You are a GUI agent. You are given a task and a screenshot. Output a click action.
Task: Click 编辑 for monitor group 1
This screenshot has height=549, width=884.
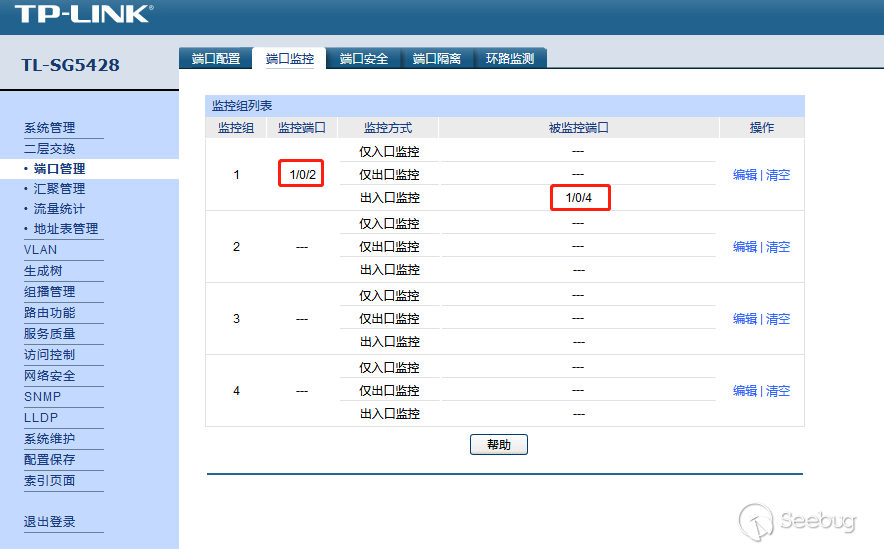pyautogui.click(x=745, y=175)
